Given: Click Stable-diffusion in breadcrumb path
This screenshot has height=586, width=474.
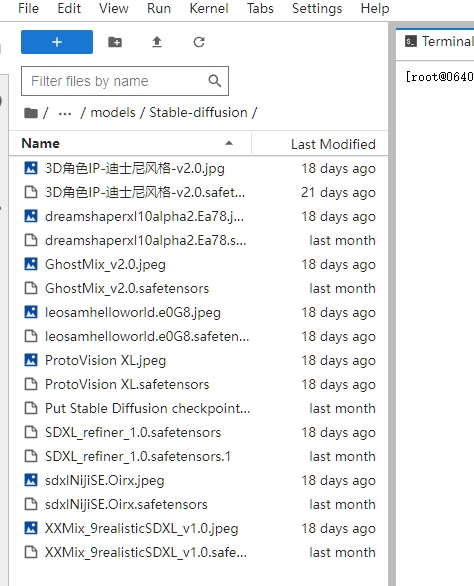Looking at the screenshot, I should point(198,112).
